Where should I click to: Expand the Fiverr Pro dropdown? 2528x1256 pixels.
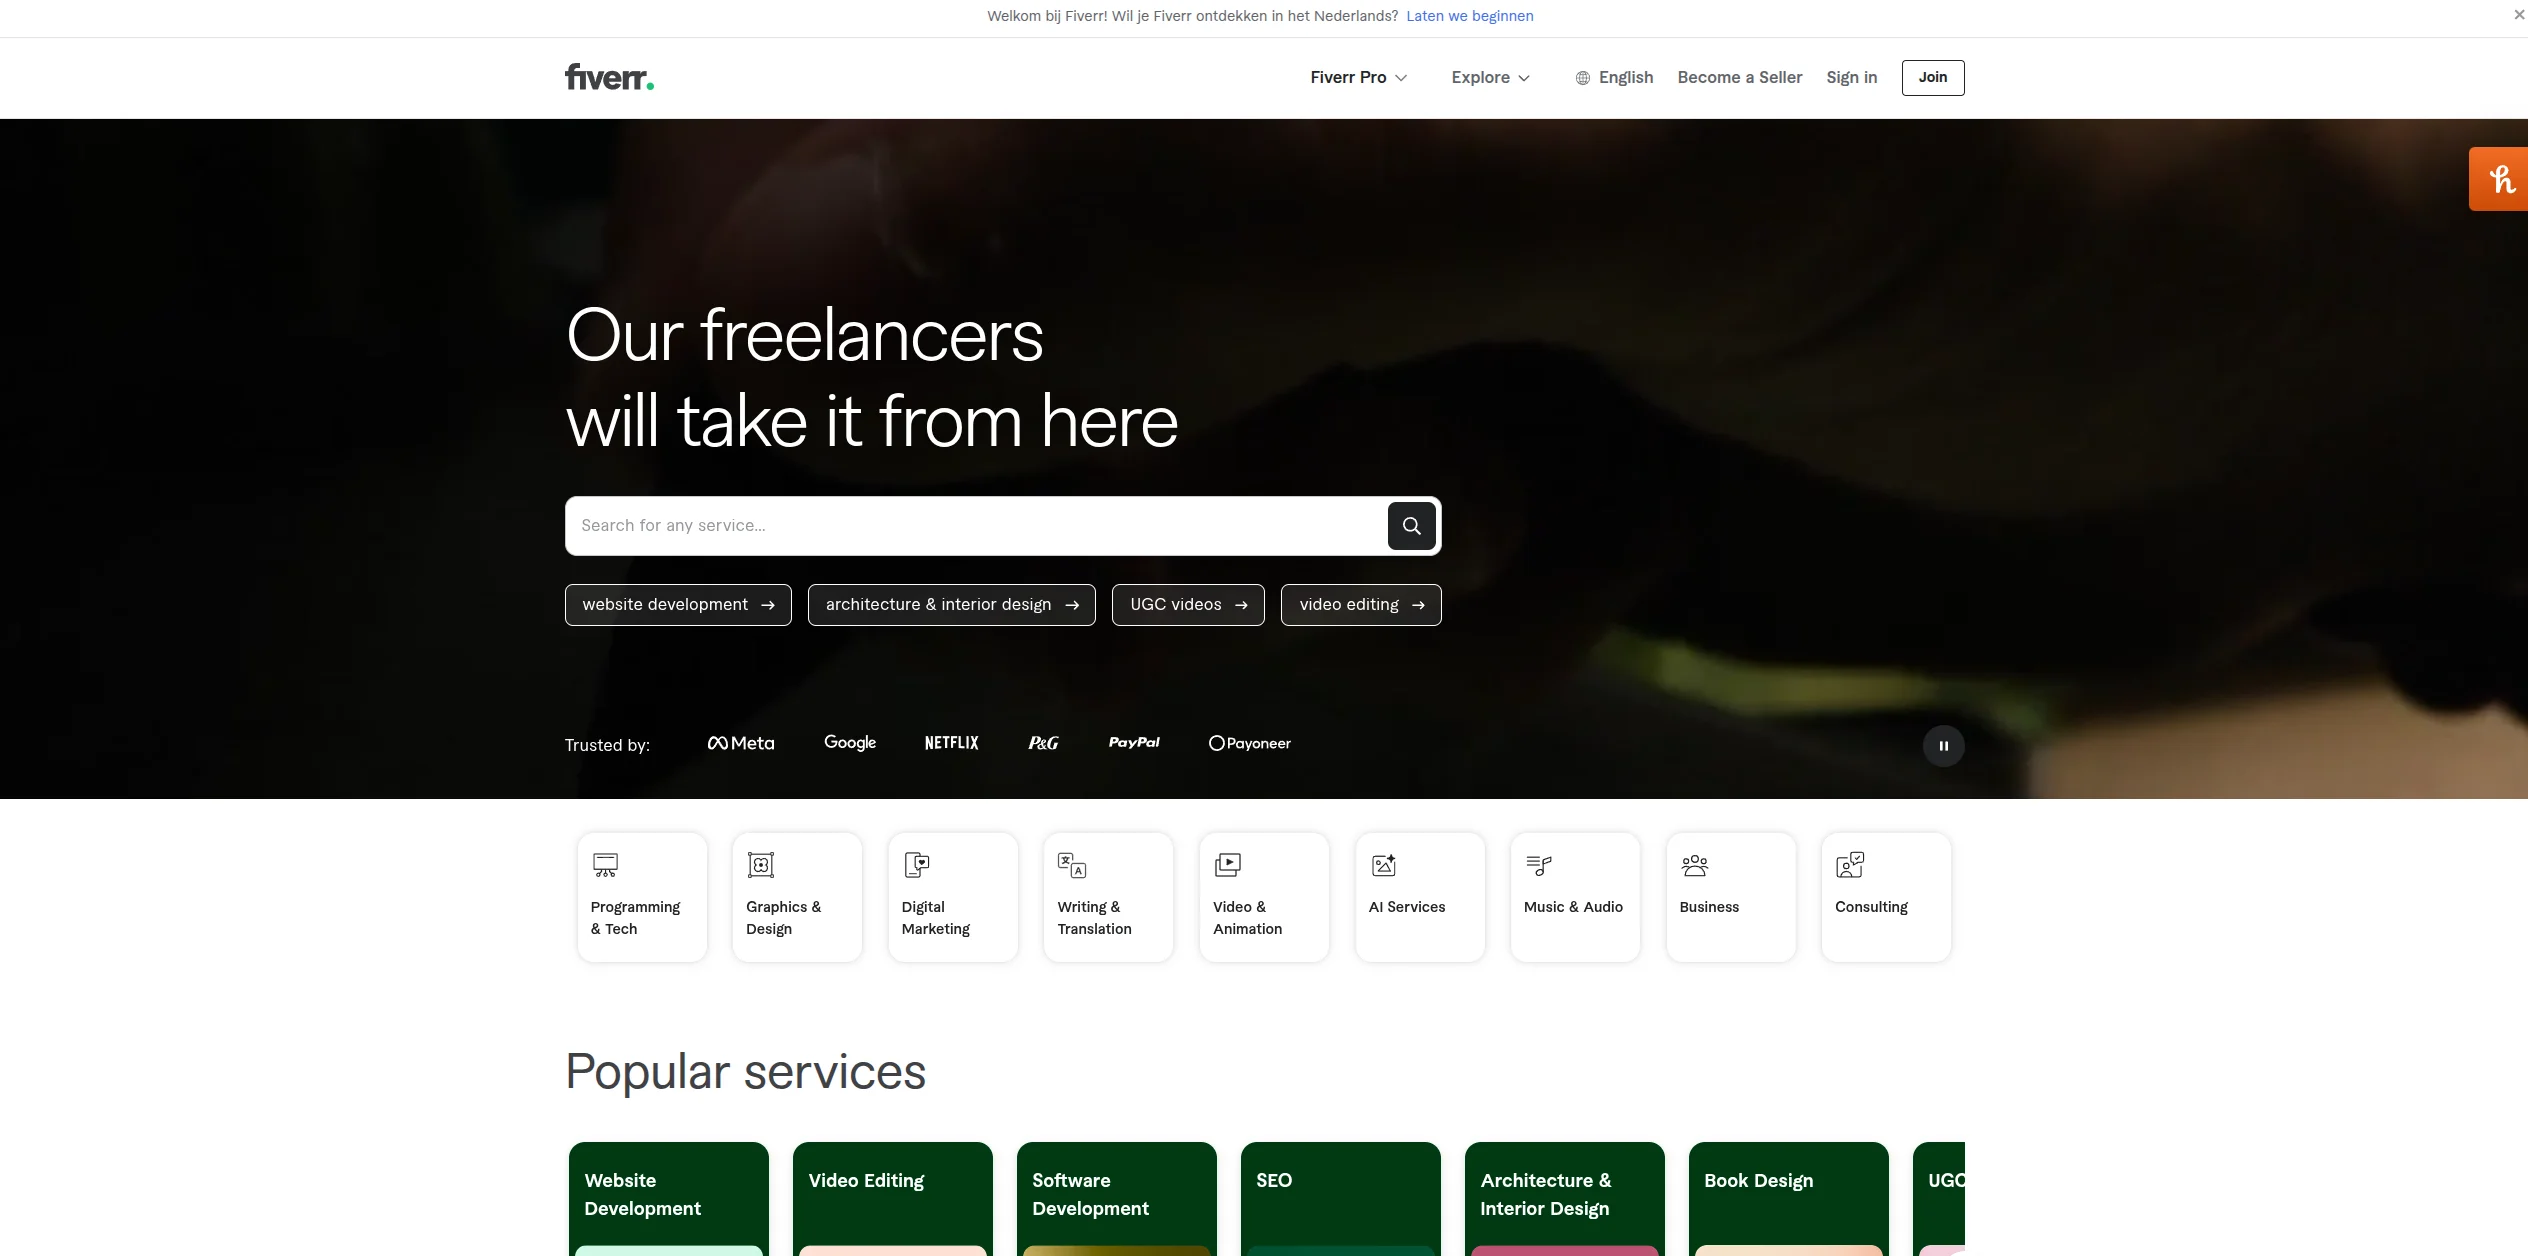click(x=1358, y=77)
